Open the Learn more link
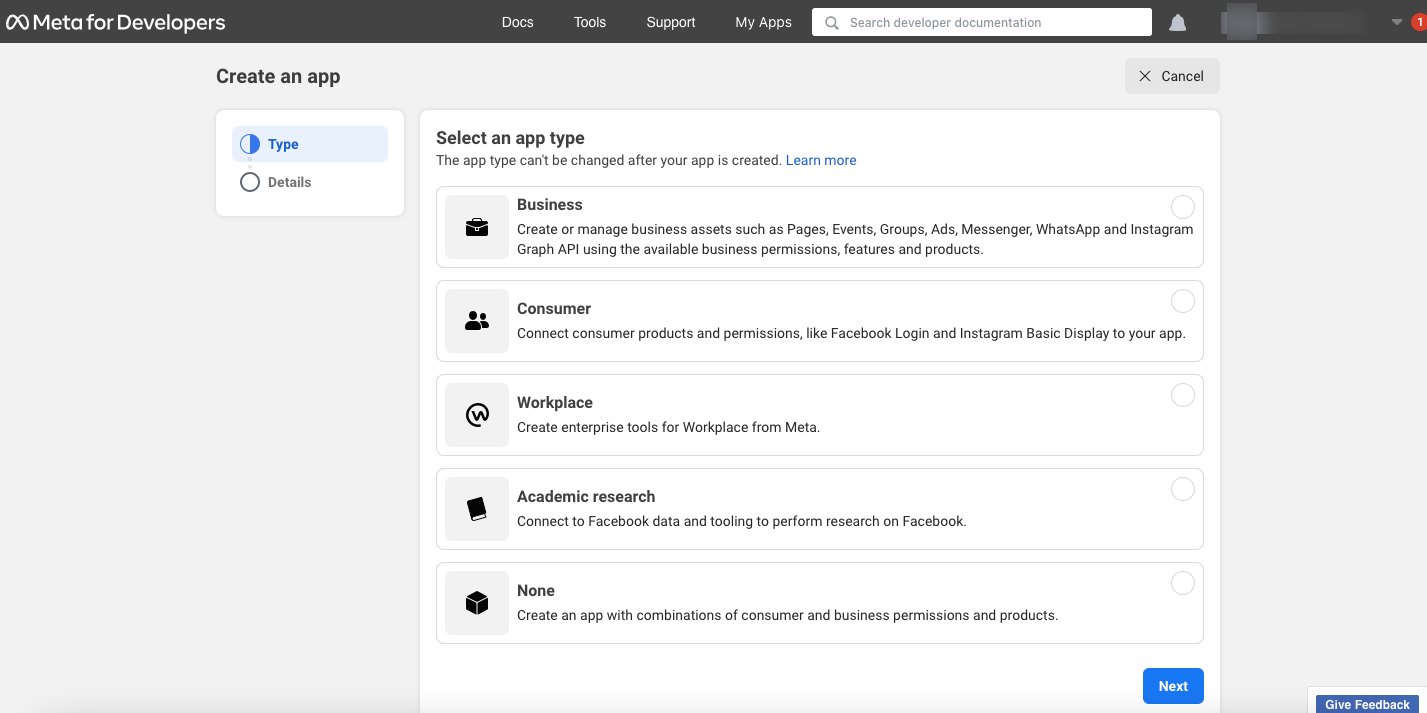 pos(821,160)
